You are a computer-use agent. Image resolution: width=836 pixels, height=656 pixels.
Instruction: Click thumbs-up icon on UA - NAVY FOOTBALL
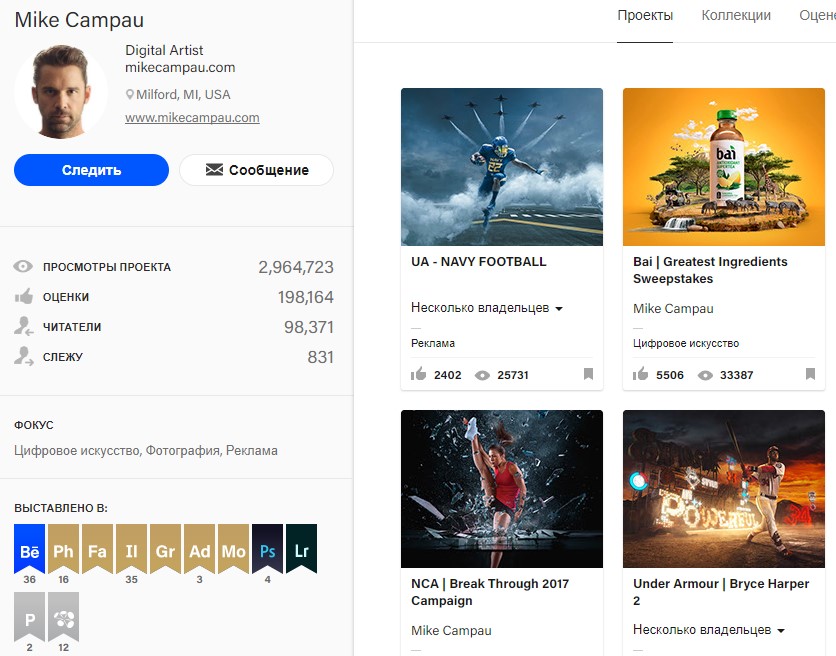(x=419, y=374)
